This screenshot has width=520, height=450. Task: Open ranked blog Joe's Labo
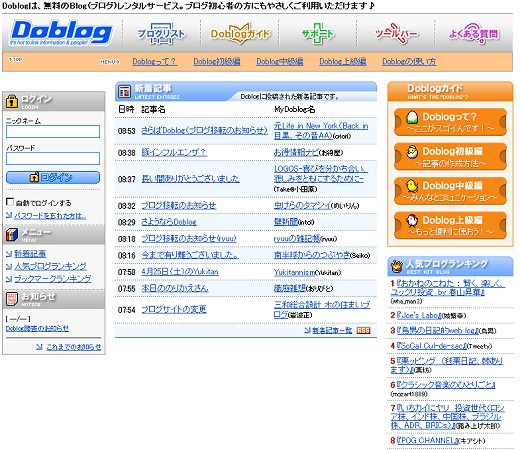coord(420,315)
